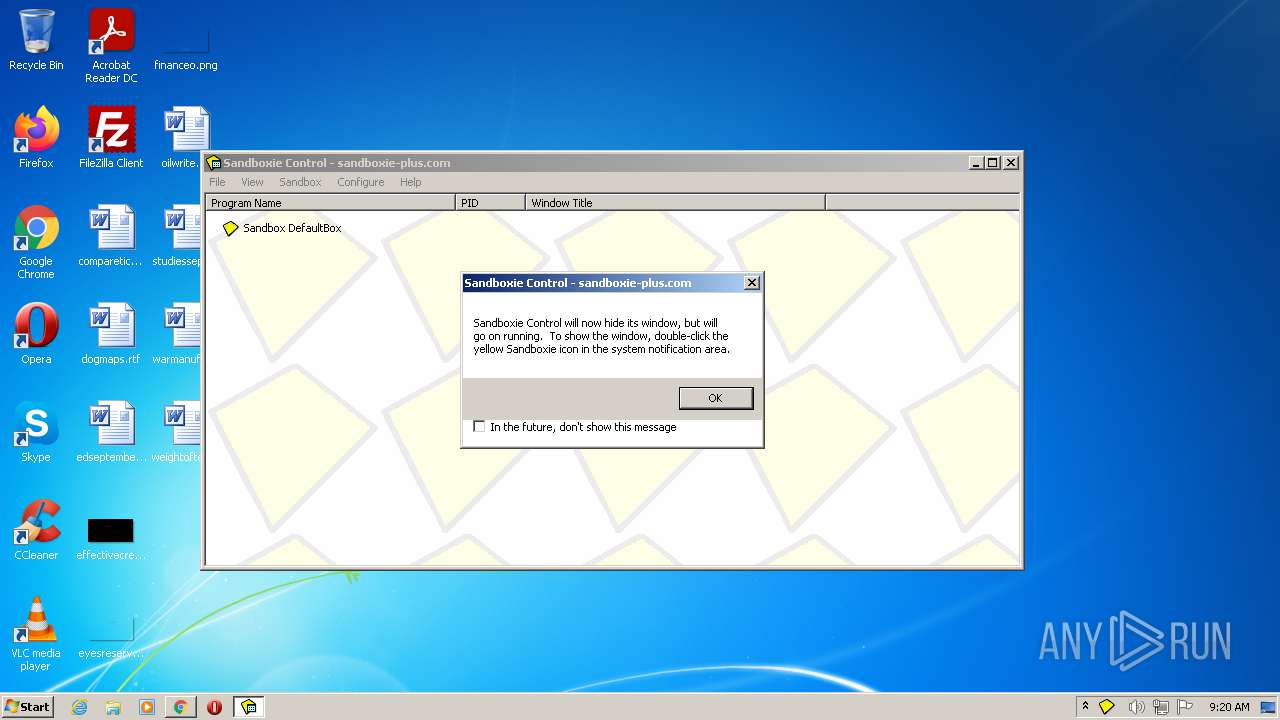Screen dimensions: 1280x720
Task: Select the Sandbox DefaultBox tree row
Action: point(282,228)
